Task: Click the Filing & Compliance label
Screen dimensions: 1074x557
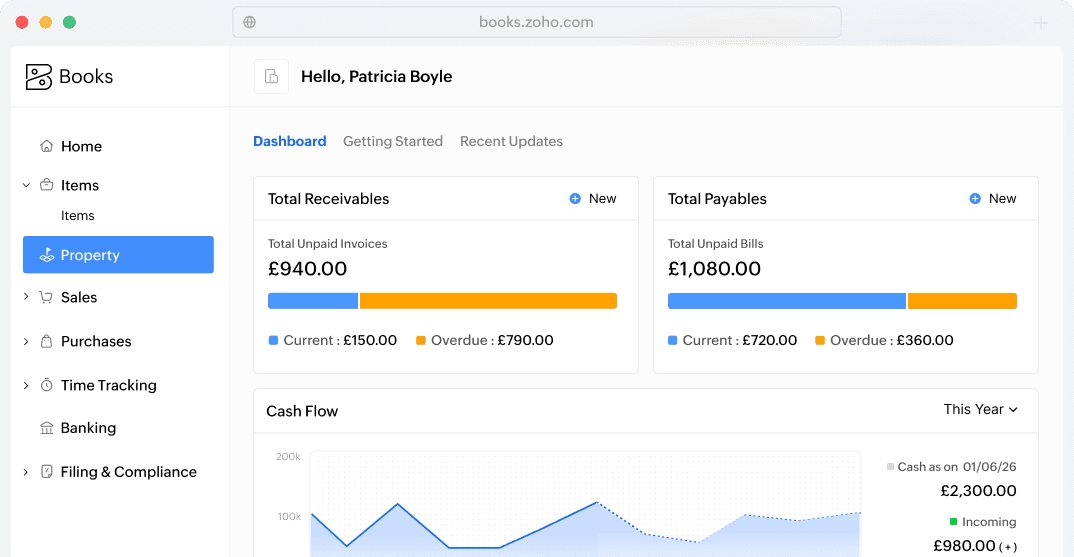Action: pyautogui.click(x=129, y=471)
